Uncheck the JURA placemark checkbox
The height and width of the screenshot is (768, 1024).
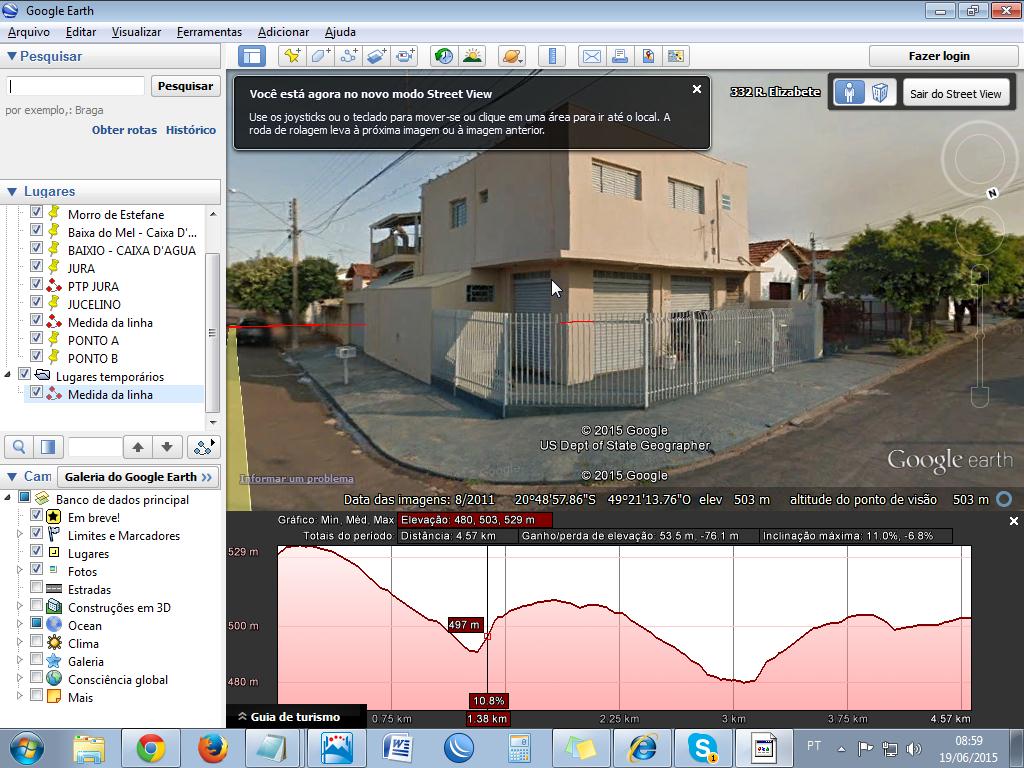pyautogui.click(x=37, y=266)
